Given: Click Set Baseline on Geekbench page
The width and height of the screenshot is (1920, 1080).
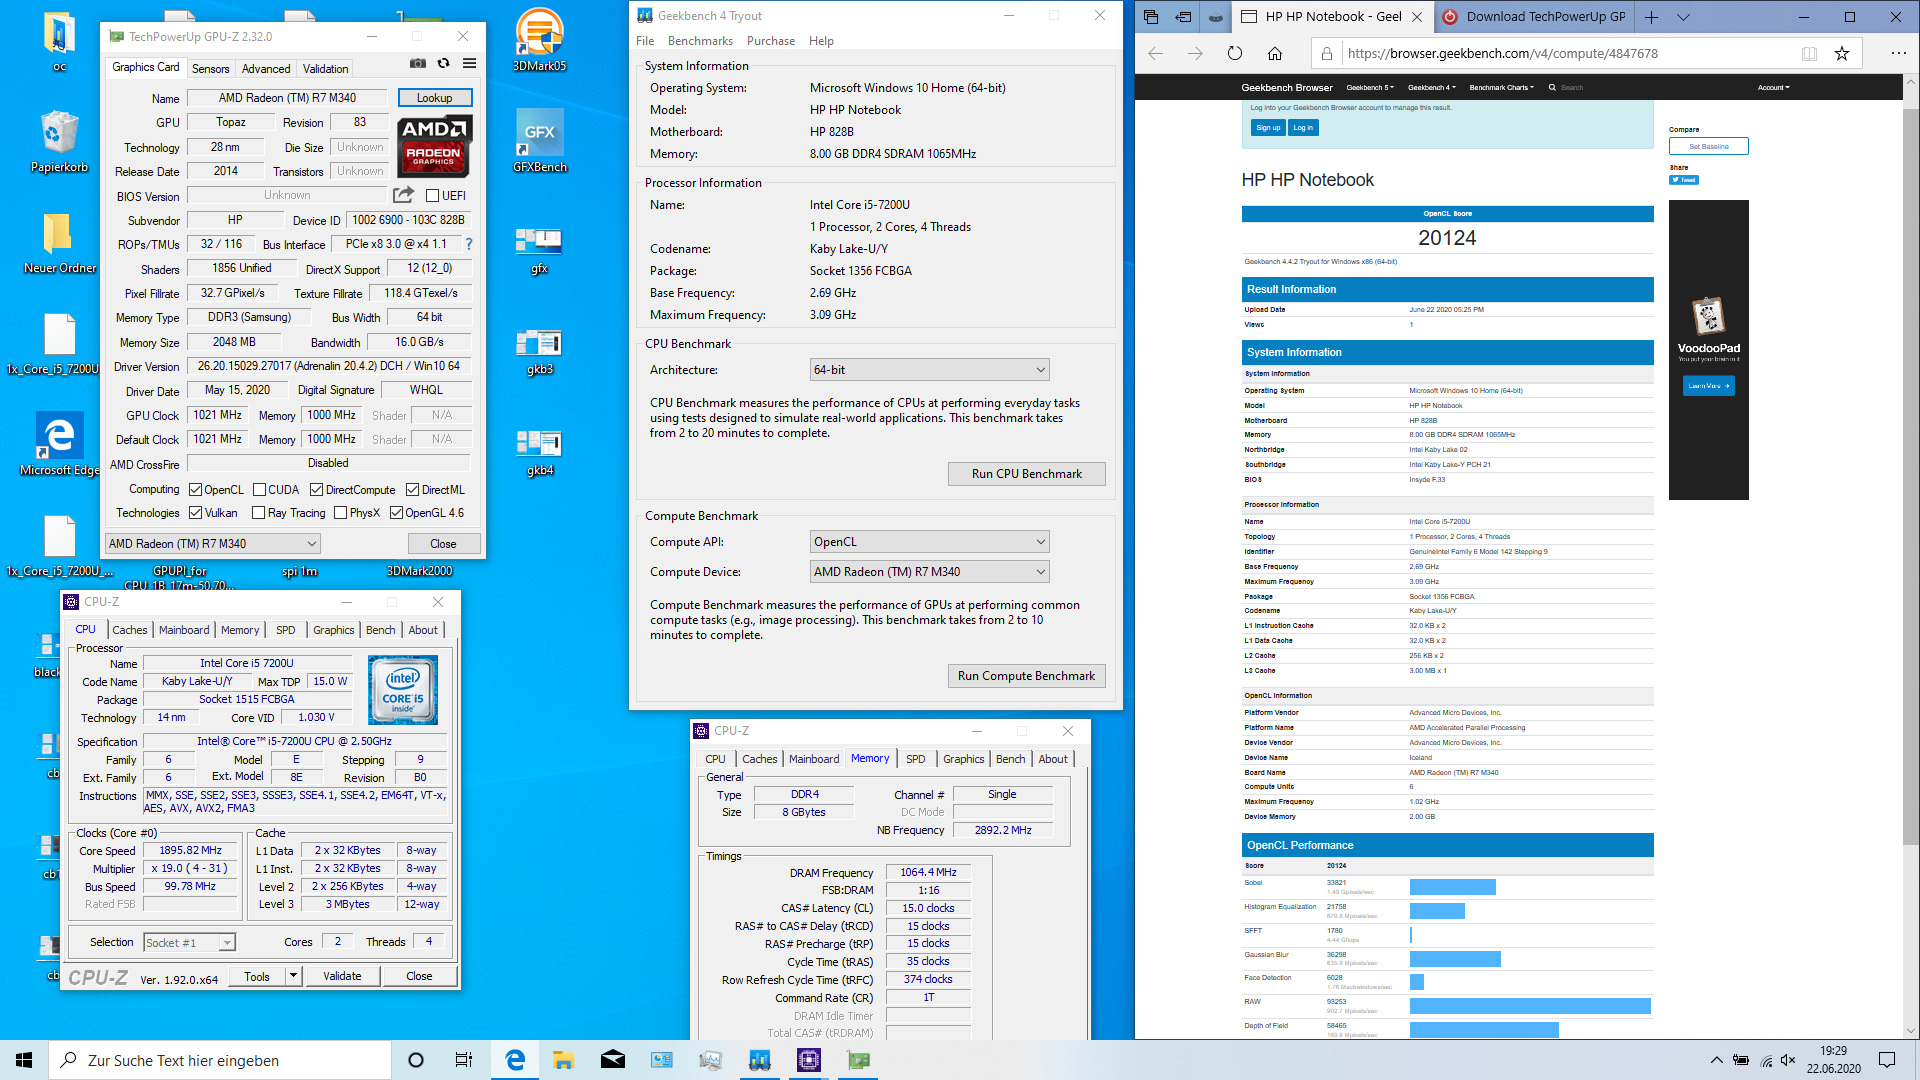Looking at the screenshot, I should click(1708, 146).
